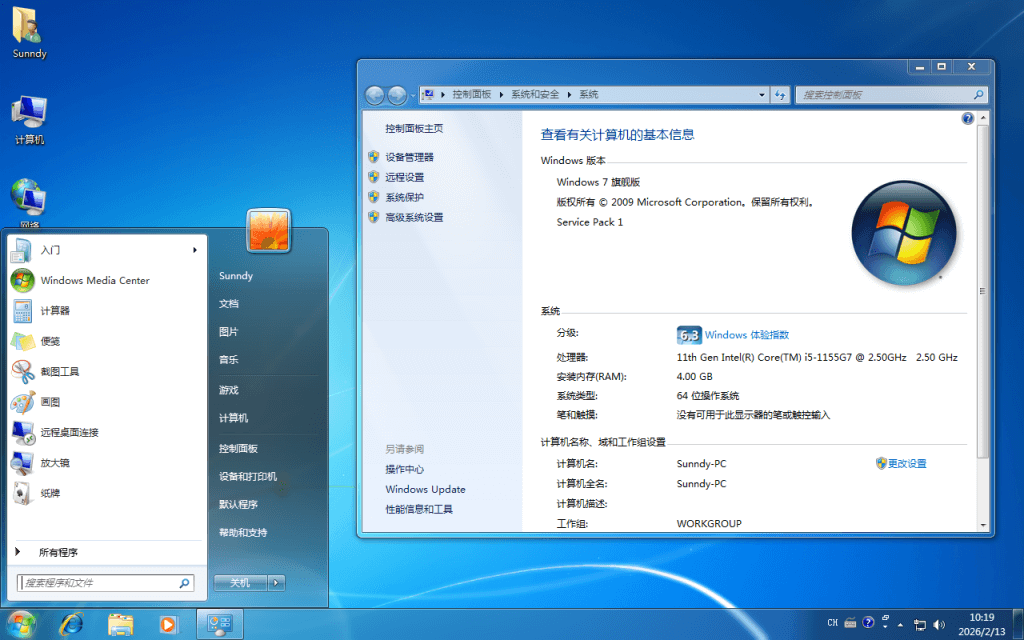Expand the arrow after 系统和安全 in address bar
The image size is (1024, 640).
click(569, 95)
